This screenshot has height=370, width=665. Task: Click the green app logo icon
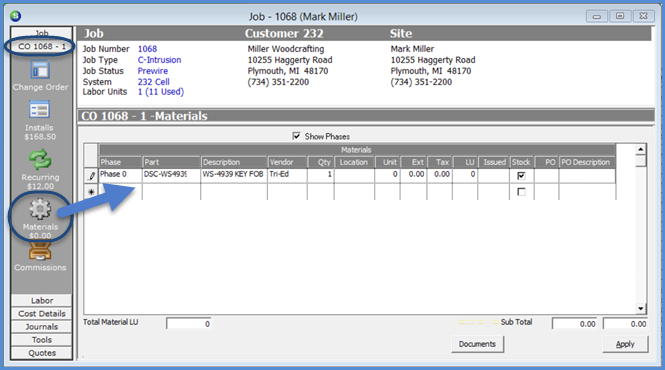coord(16,16)
